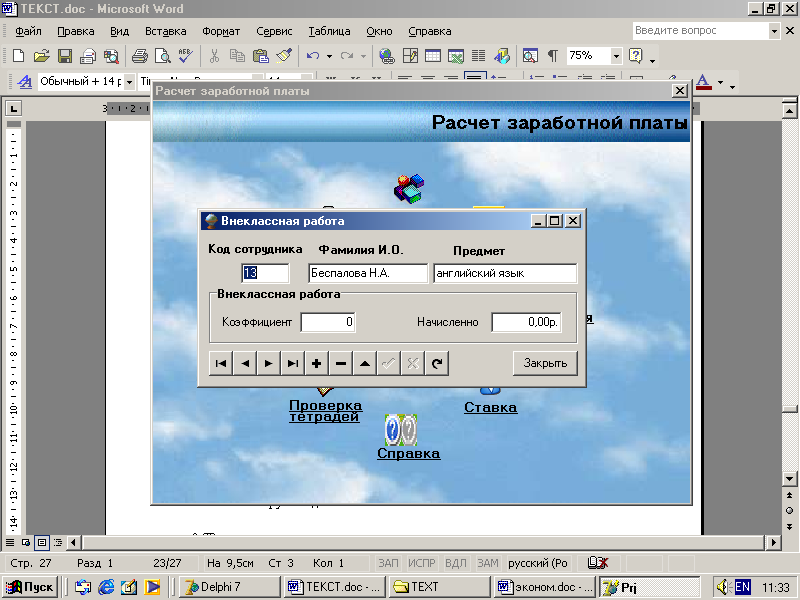The height and width of the screenshot is (600, 800).
Task: Open the Правка menu
Action: [76, 31]
